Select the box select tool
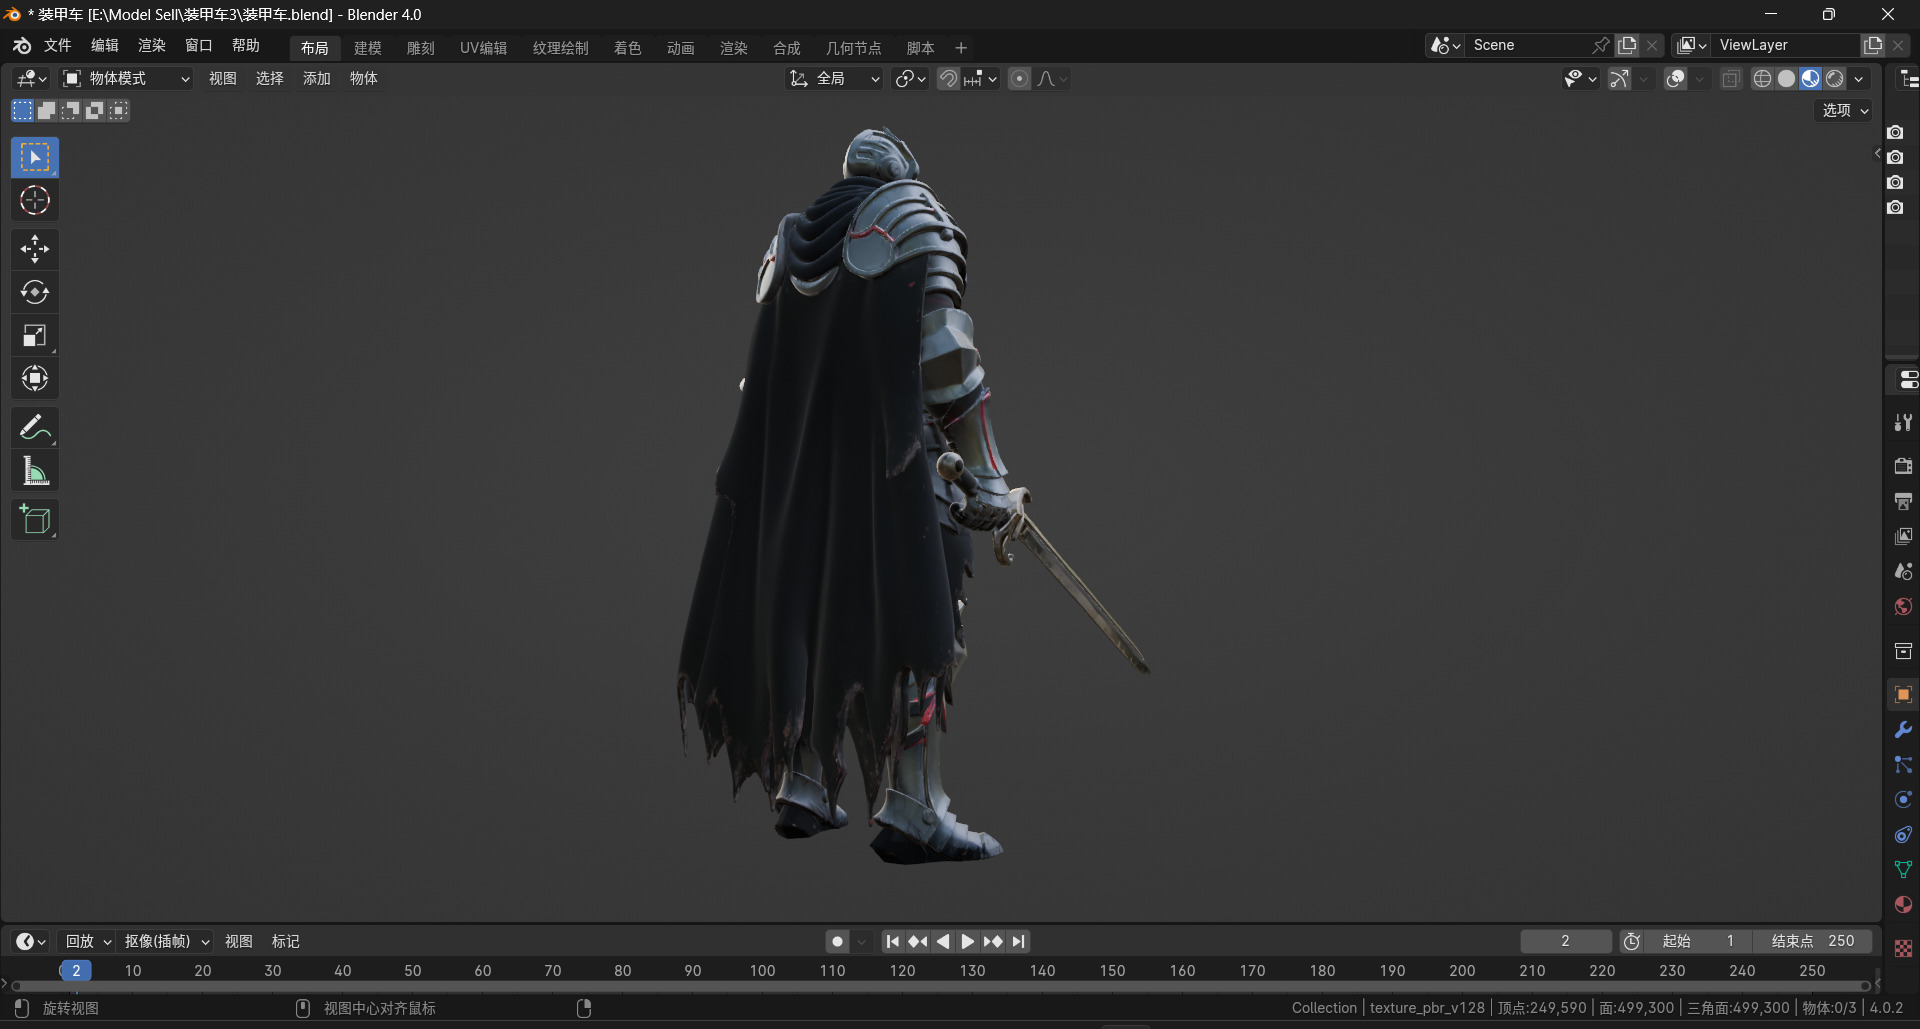The image size is (1920, 1029). (35, 158)
